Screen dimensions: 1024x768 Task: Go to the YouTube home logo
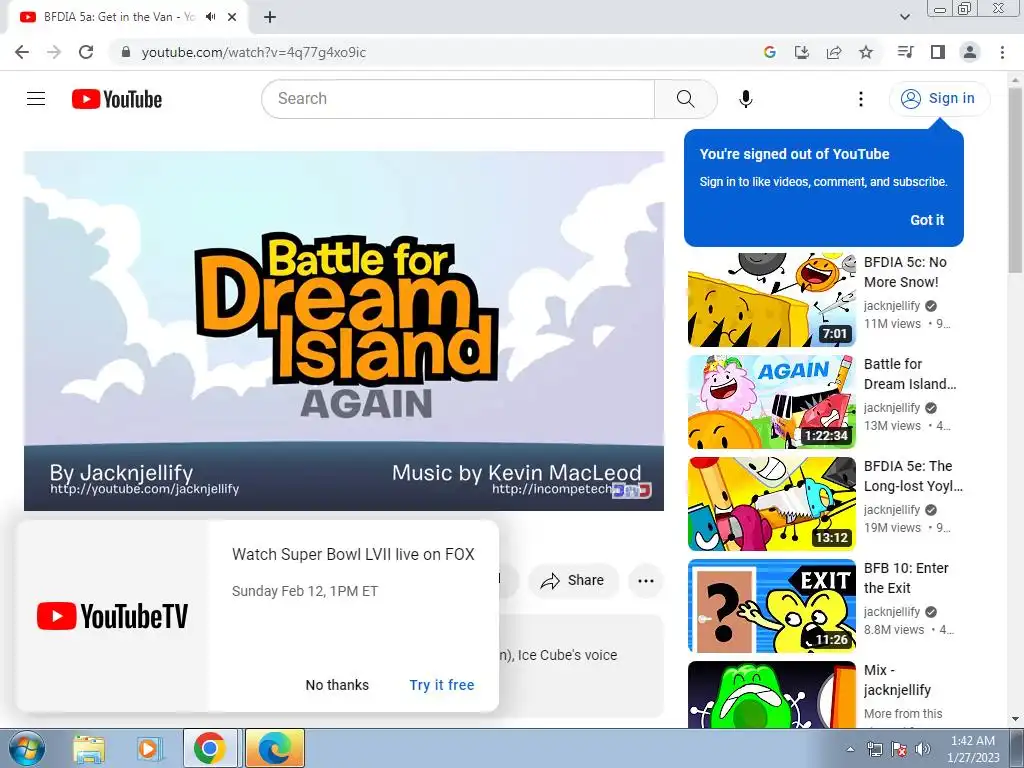(x=117, y=99)
